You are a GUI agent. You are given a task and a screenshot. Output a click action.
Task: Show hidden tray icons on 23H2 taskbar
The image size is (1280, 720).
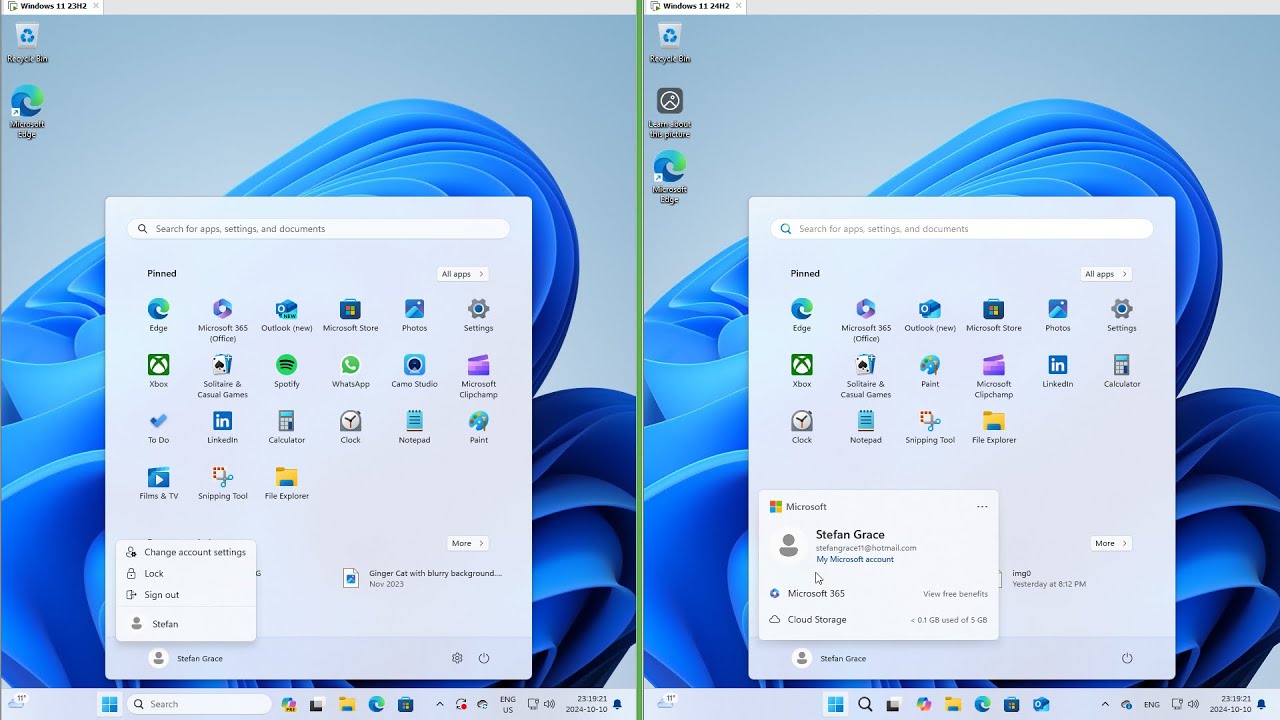tap(440, 704)
